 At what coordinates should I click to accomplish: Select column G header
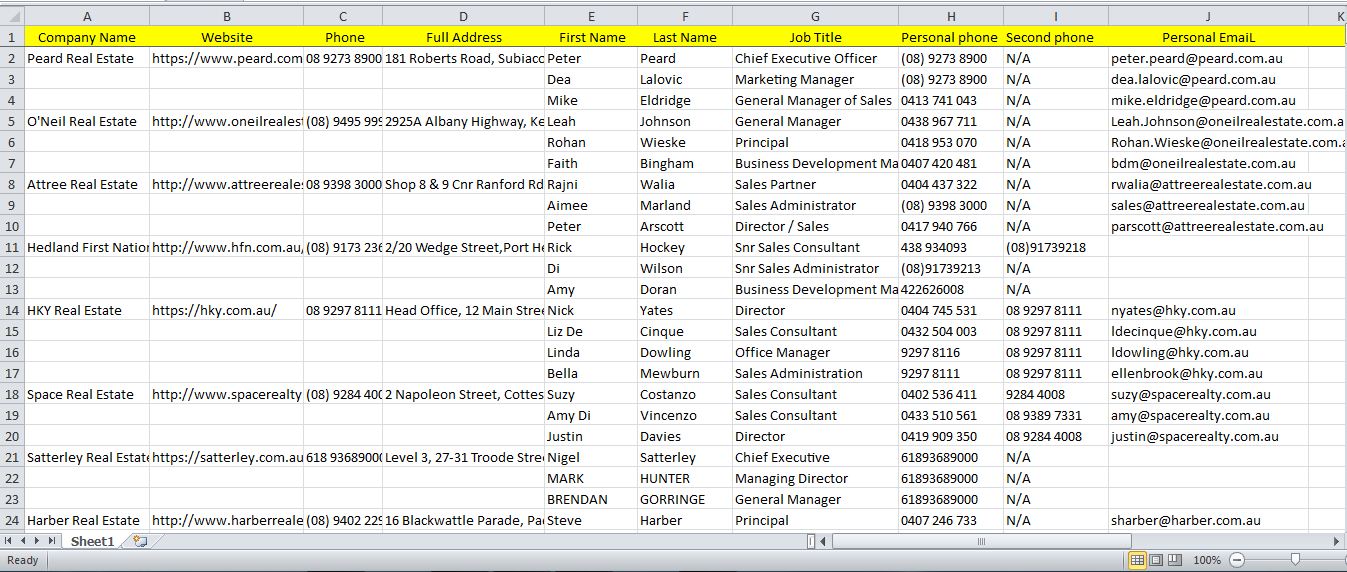pos(814,16)
